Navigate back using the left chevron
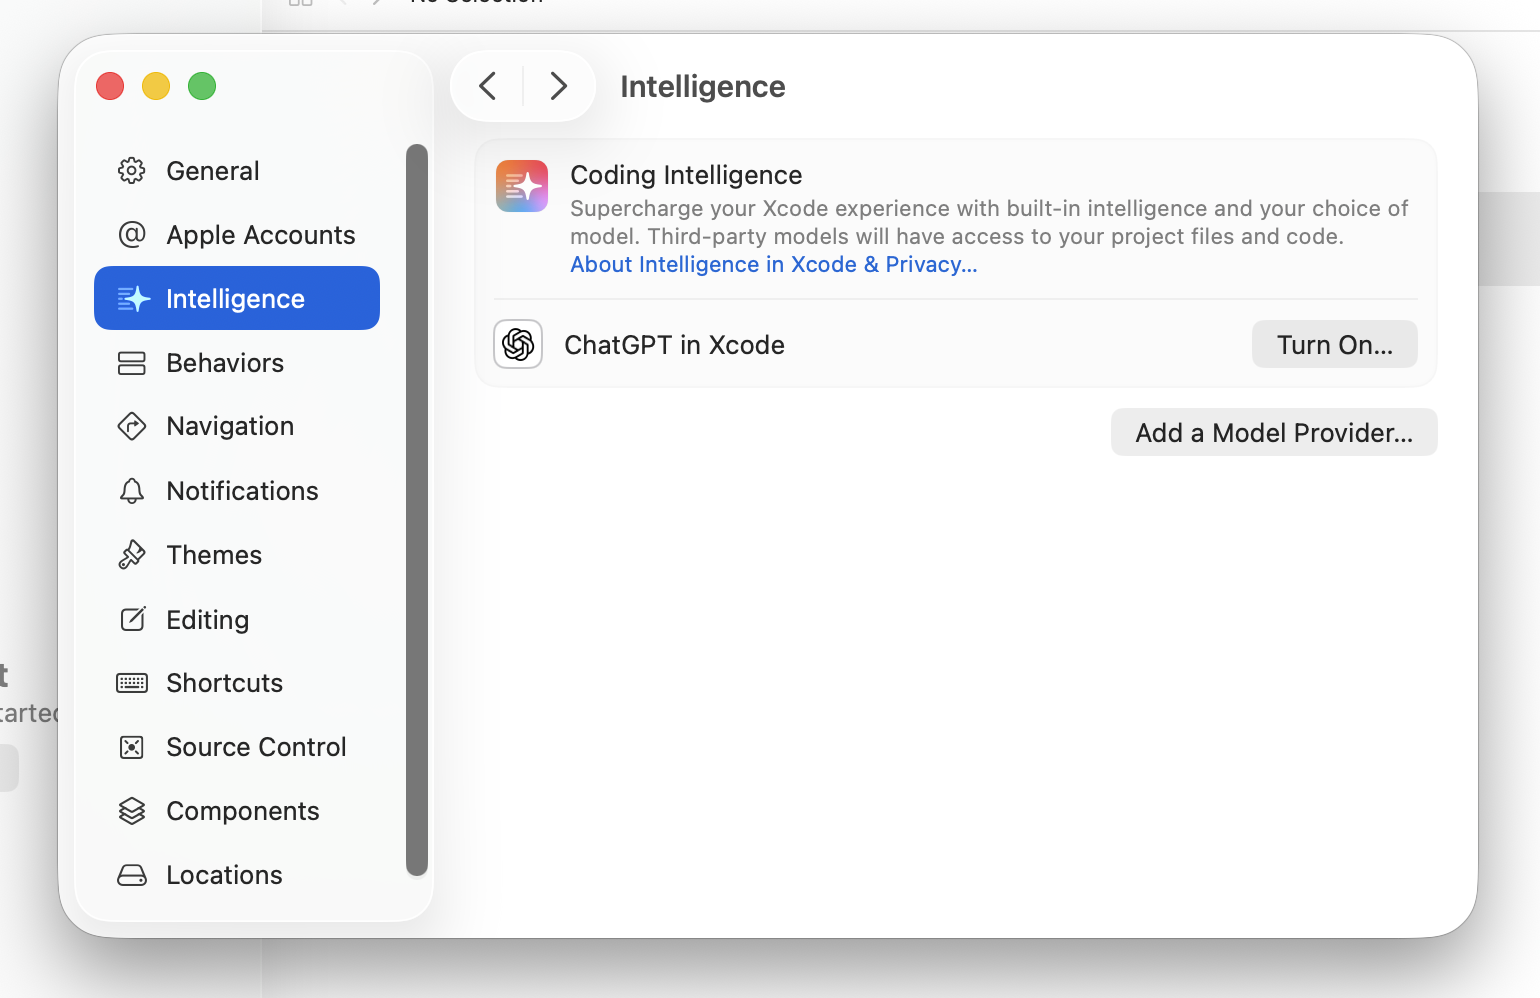Screen dimensions: 1540x998 pos(487,86)
